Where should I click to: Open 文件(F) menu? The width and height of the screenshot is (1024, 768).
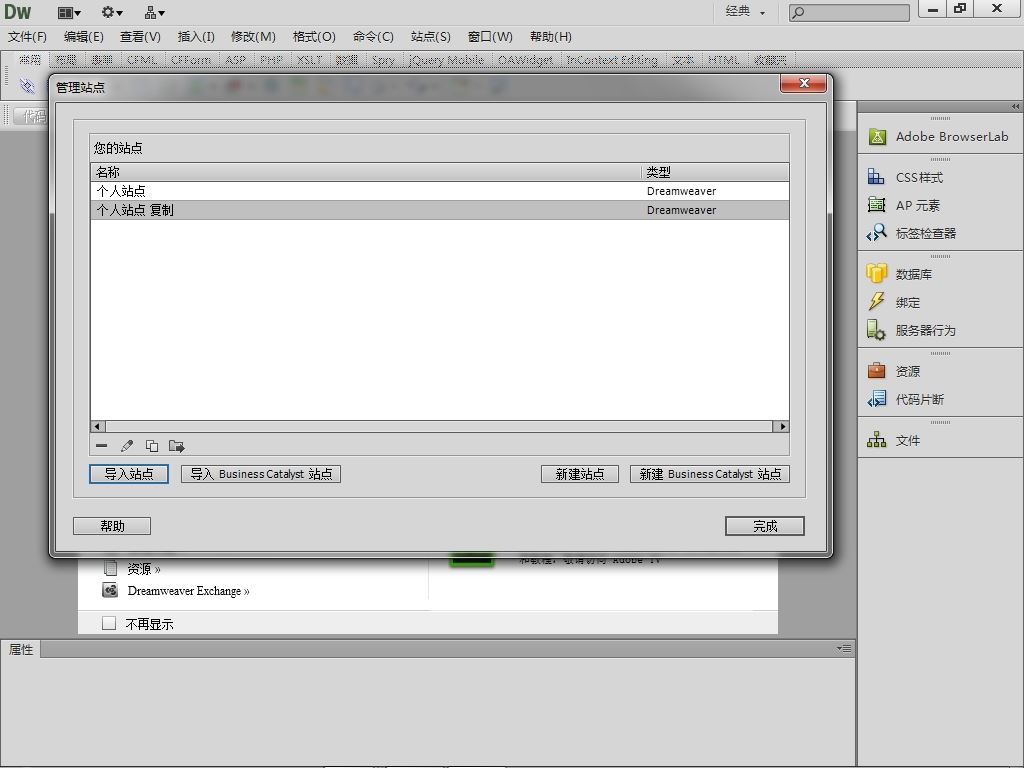click(x=27, y=37)
